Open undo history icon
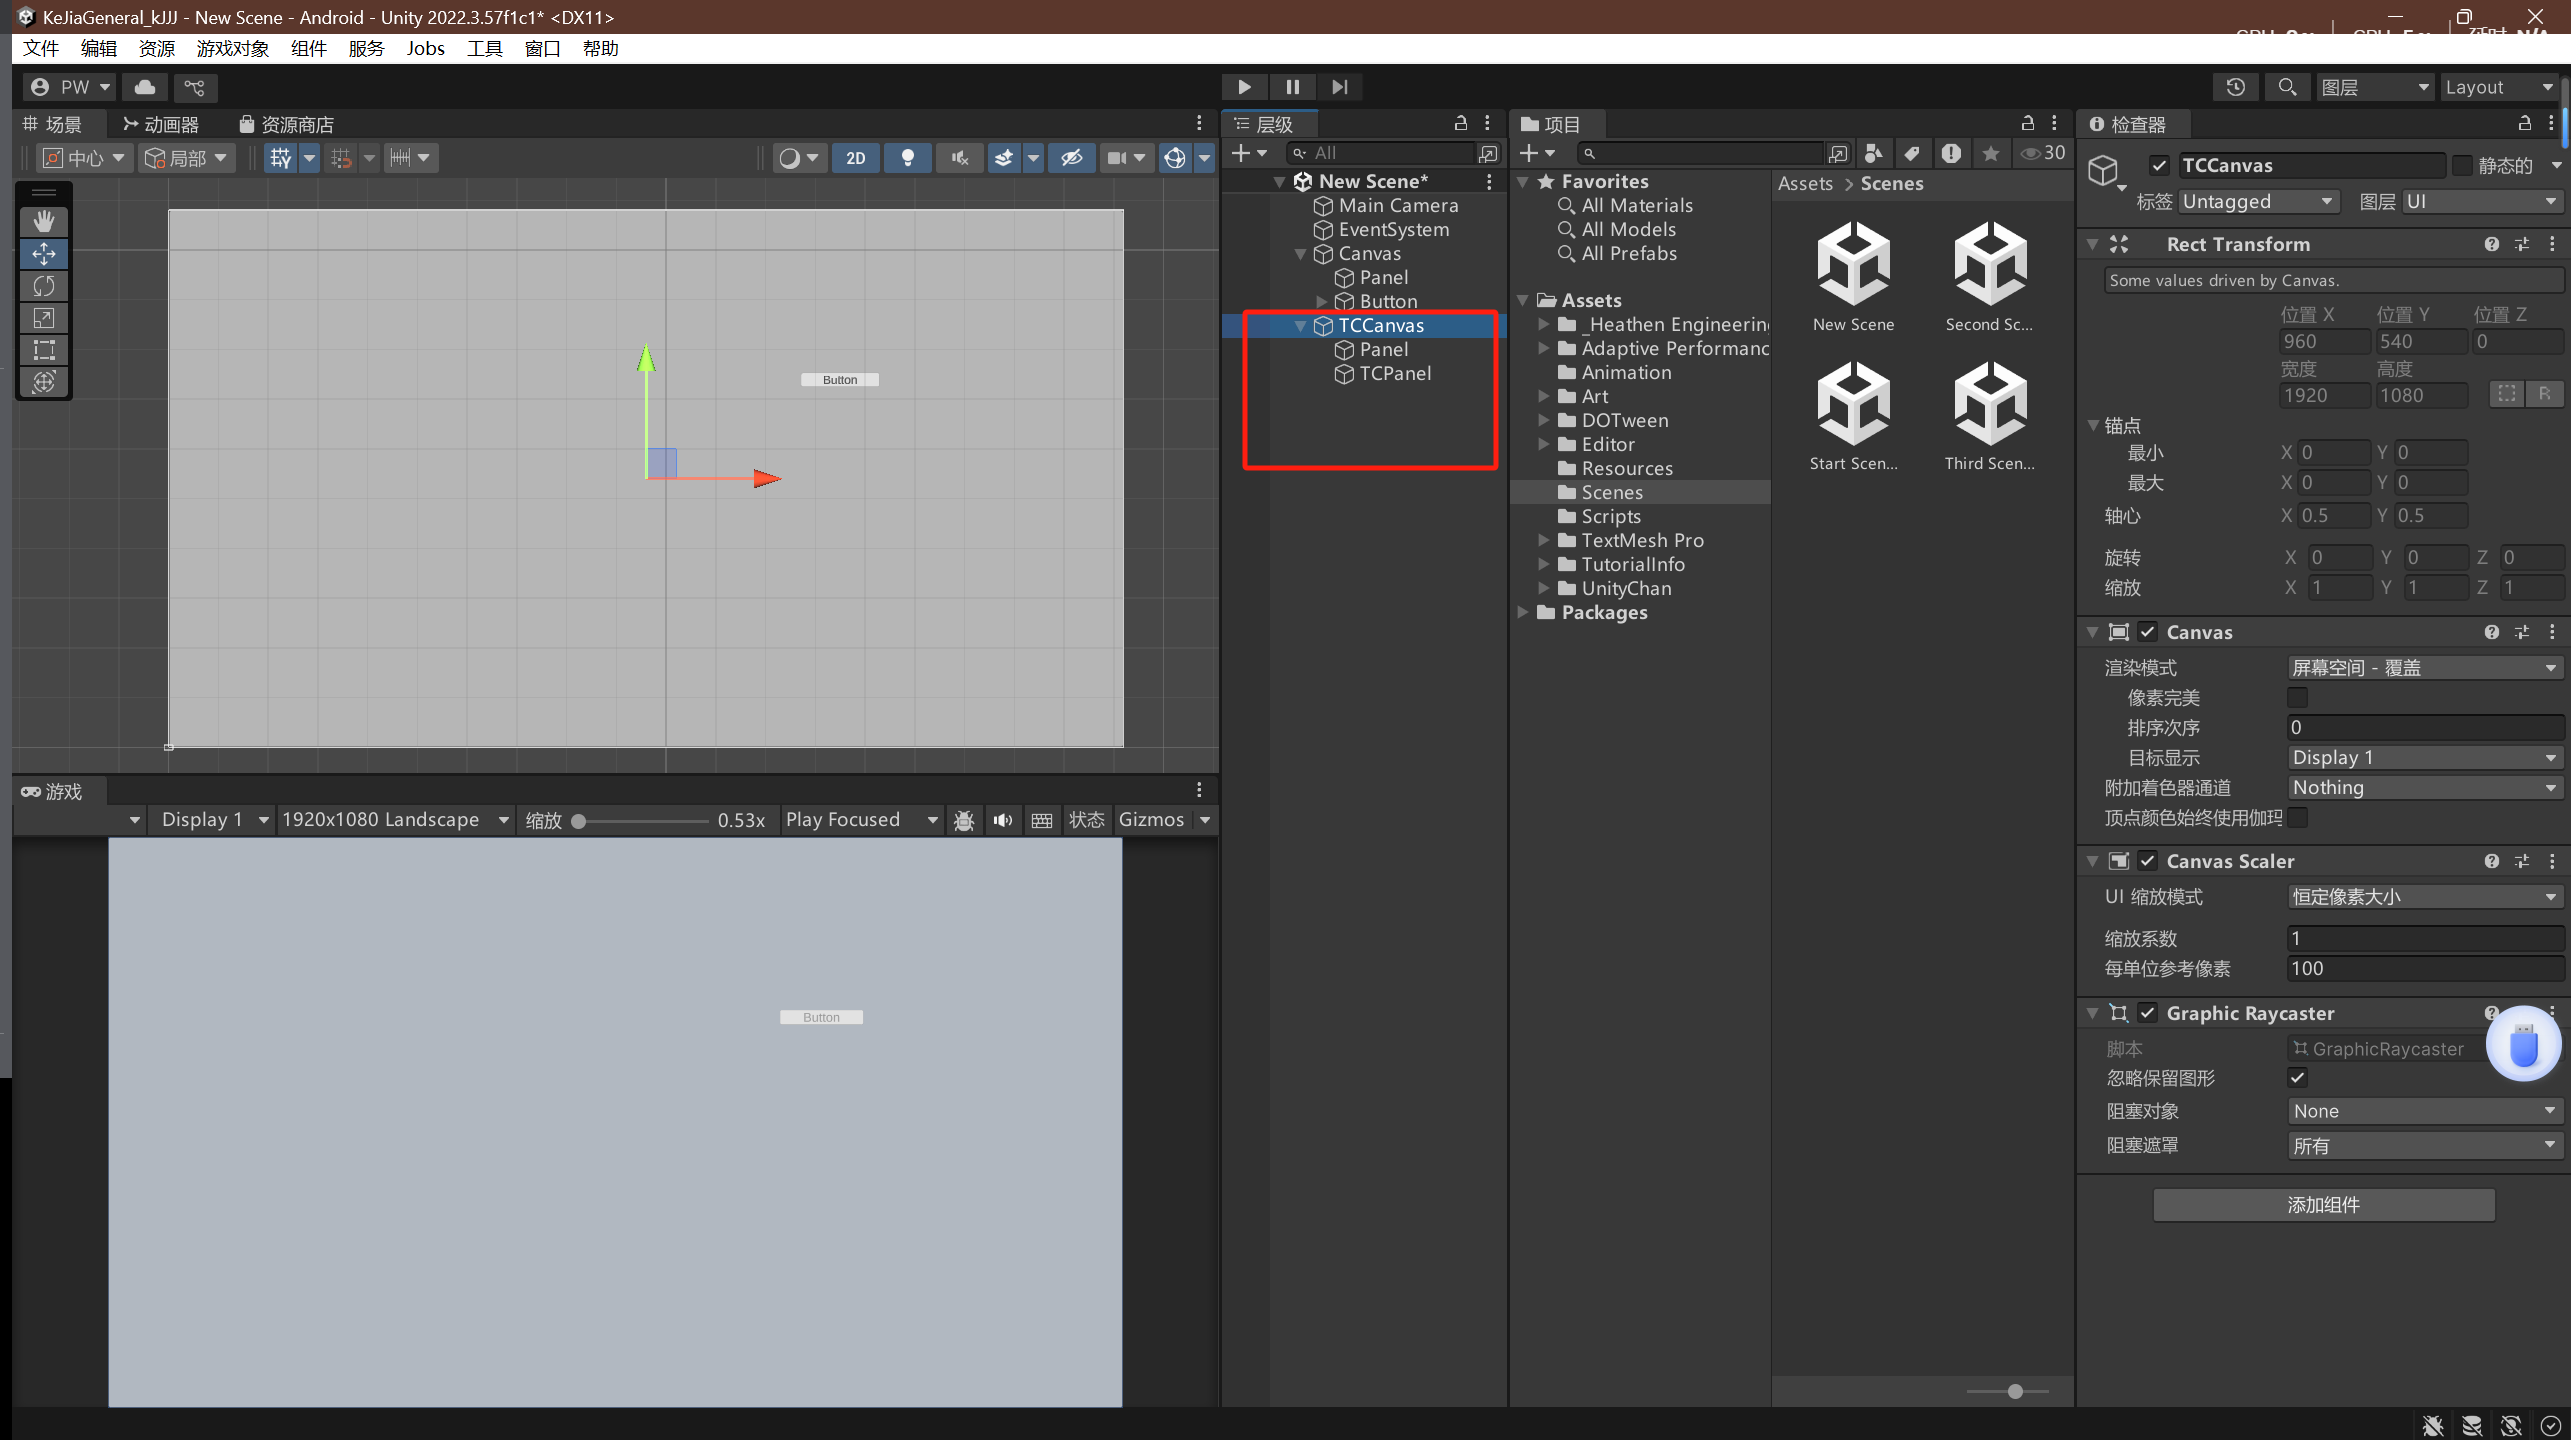 click(x=2236, y=87)
